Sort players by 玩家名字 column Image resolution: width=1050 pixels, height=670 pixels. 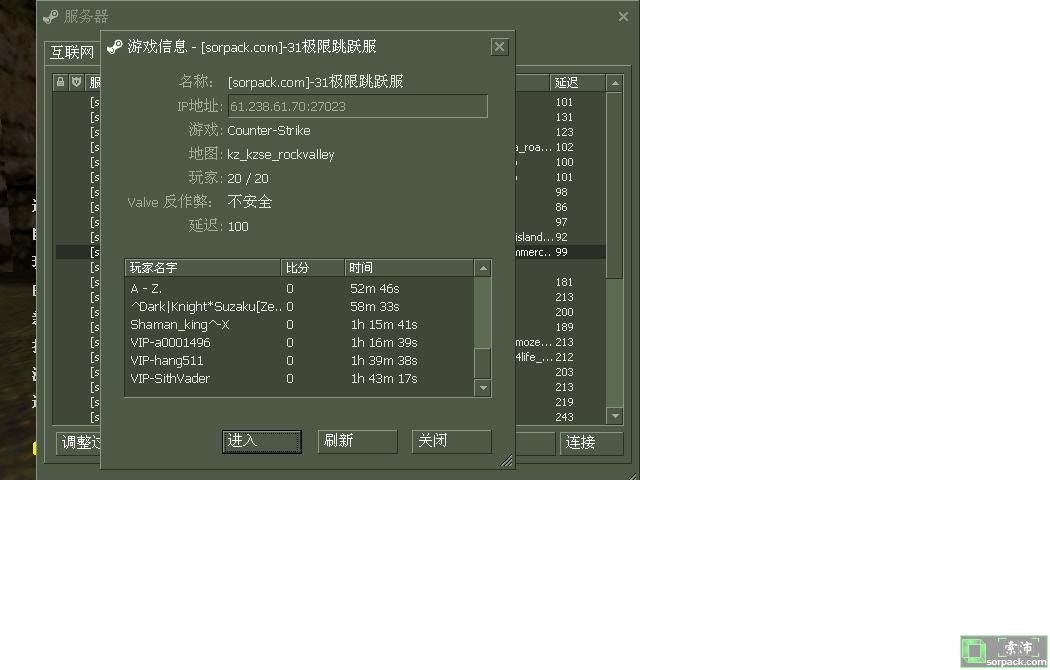coord(203,268)
